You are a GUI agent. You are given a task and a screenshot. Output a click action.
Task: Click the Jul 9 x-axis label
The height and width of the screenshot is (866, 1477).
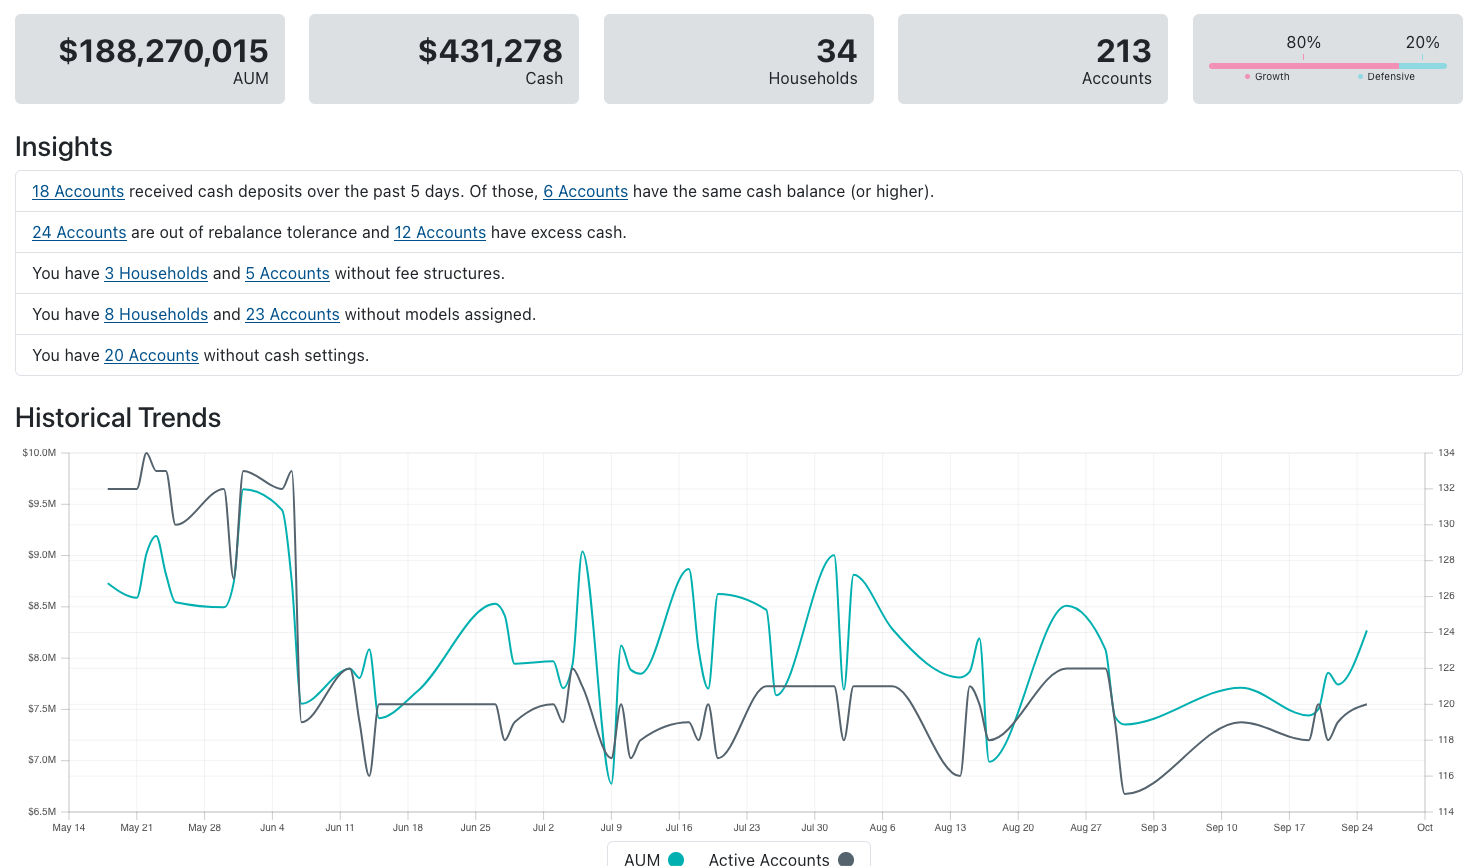(611, 828)
